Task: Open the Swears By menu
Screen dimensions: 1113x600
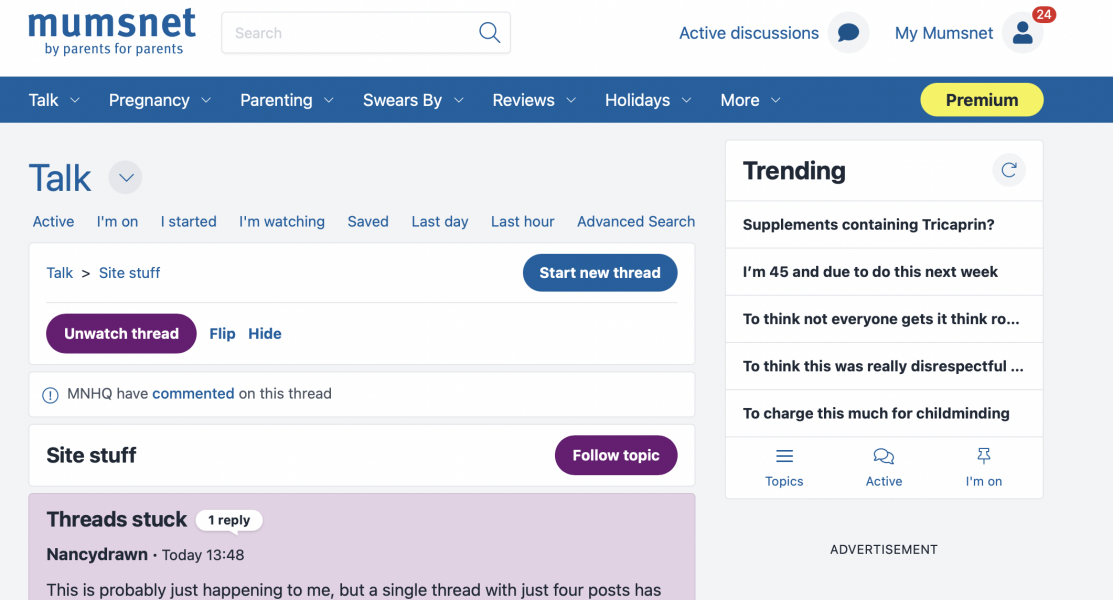Action: pos(412,99)
